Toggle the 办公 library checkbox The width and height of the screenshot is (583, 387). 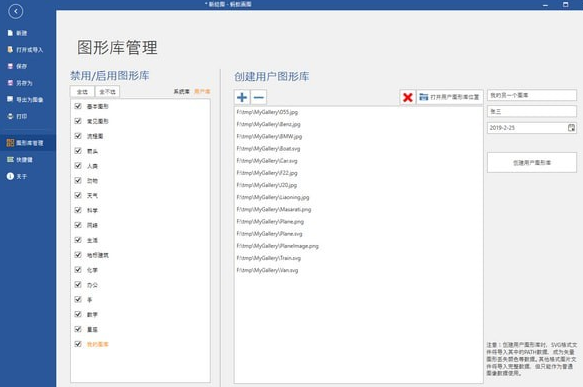[x=78, y=285]
